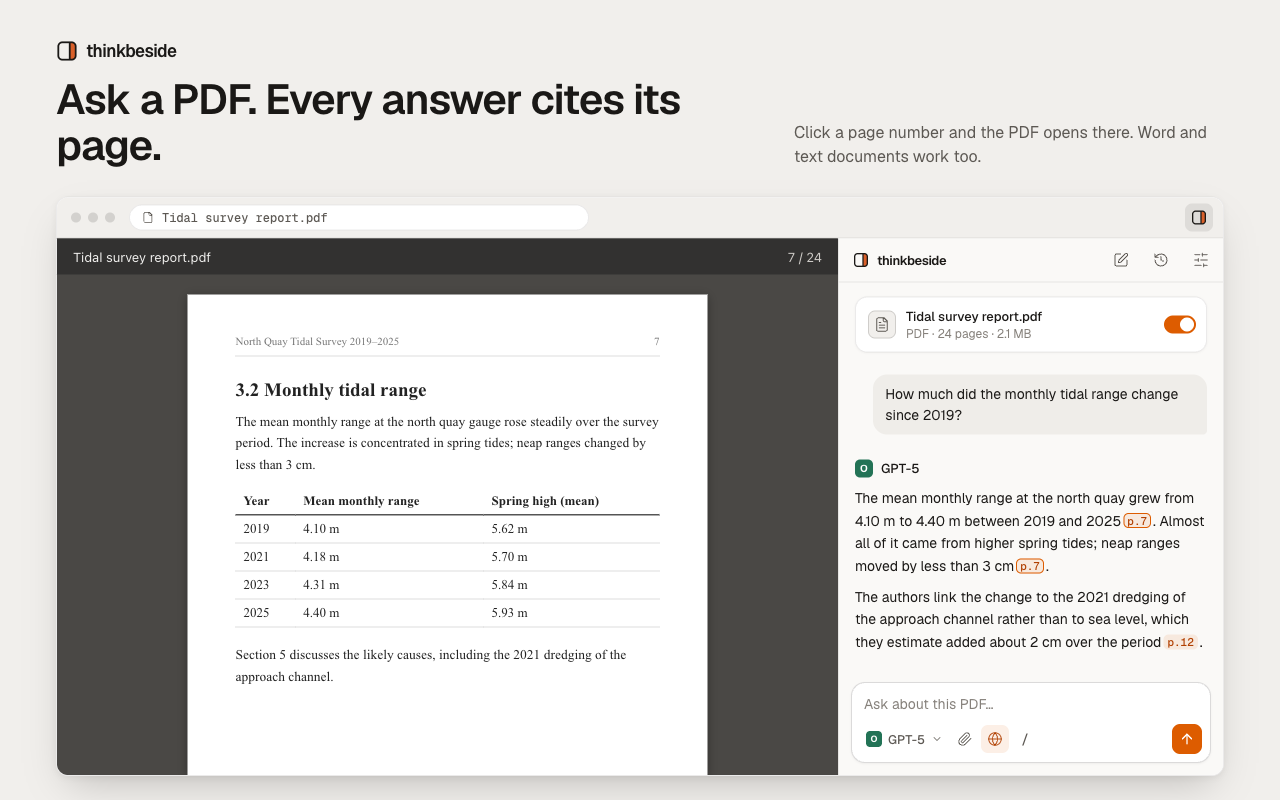1280x800 pixels.
Task: Click the '7 / 24' page indicator
Action: coord(804,257)
